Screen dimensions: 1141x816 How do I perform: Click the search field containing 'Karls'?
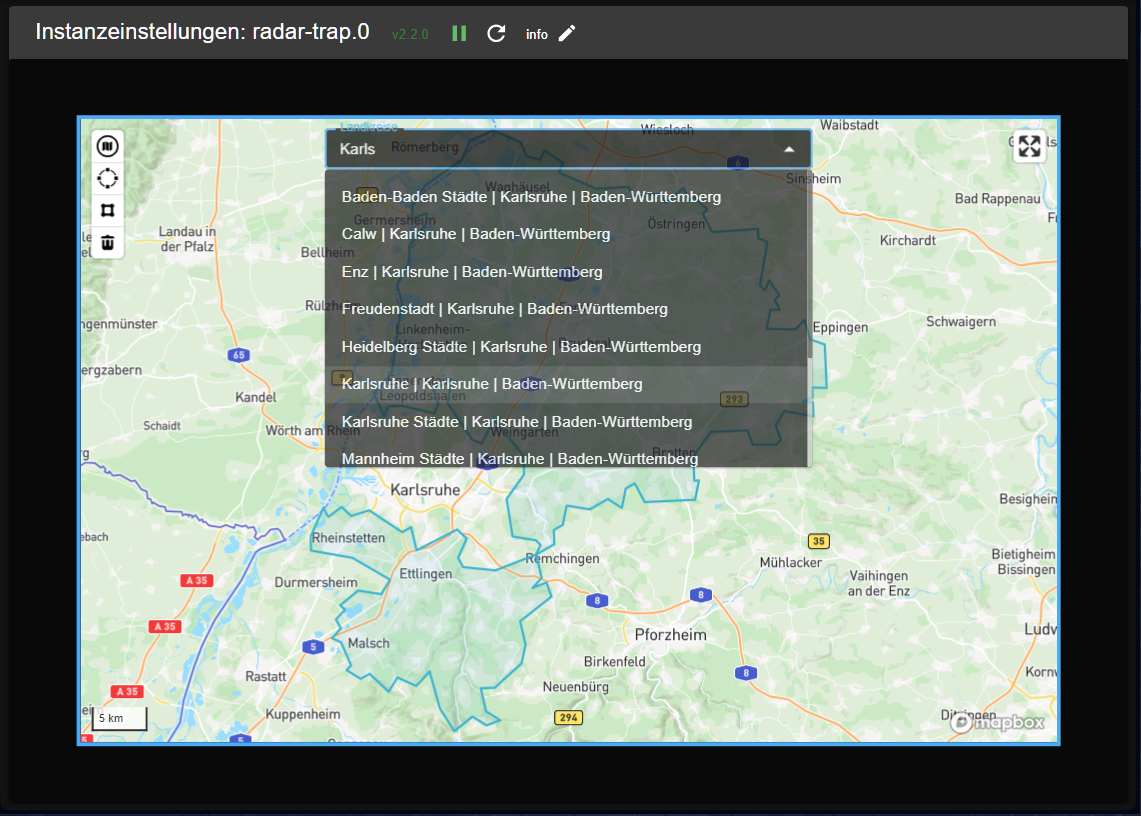[568, 149]
